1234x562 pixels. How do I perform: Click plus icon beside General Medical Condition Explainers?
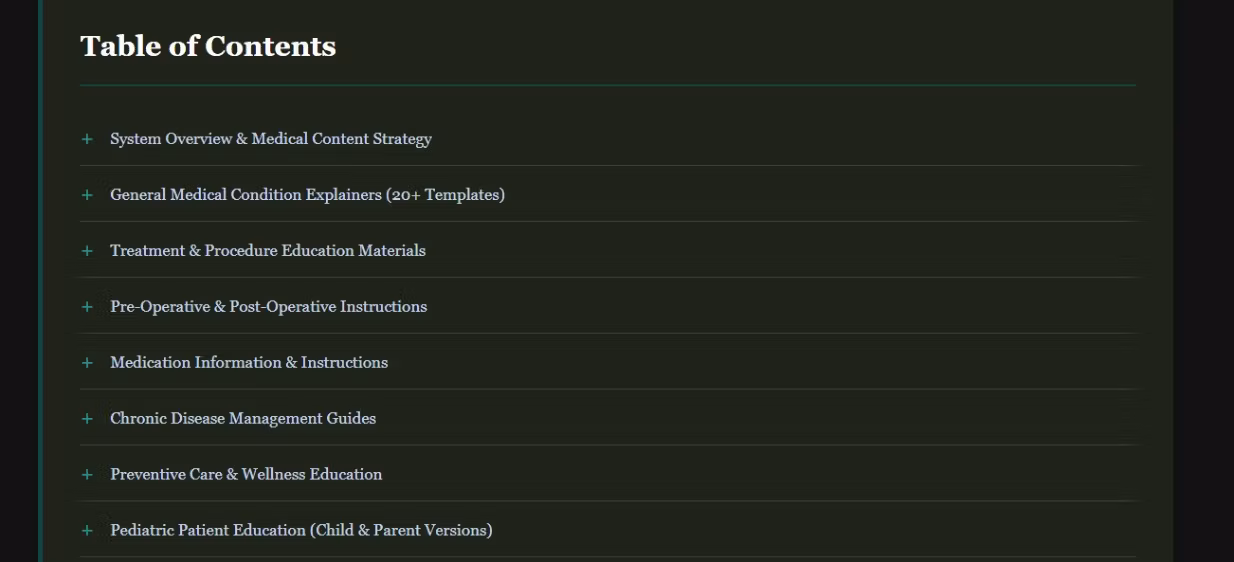87,195
